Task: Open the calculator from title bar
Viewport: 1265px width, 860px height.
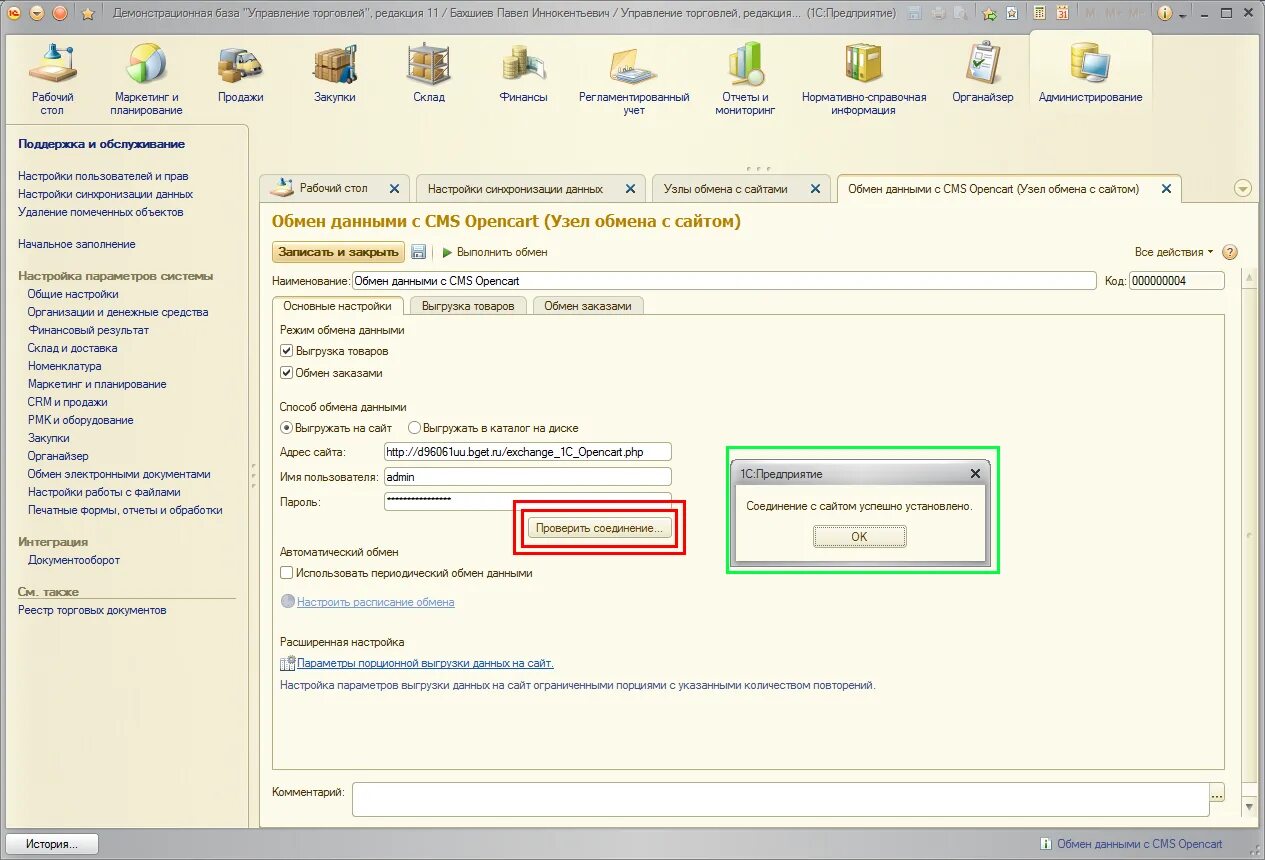Action: [1039, 13]
